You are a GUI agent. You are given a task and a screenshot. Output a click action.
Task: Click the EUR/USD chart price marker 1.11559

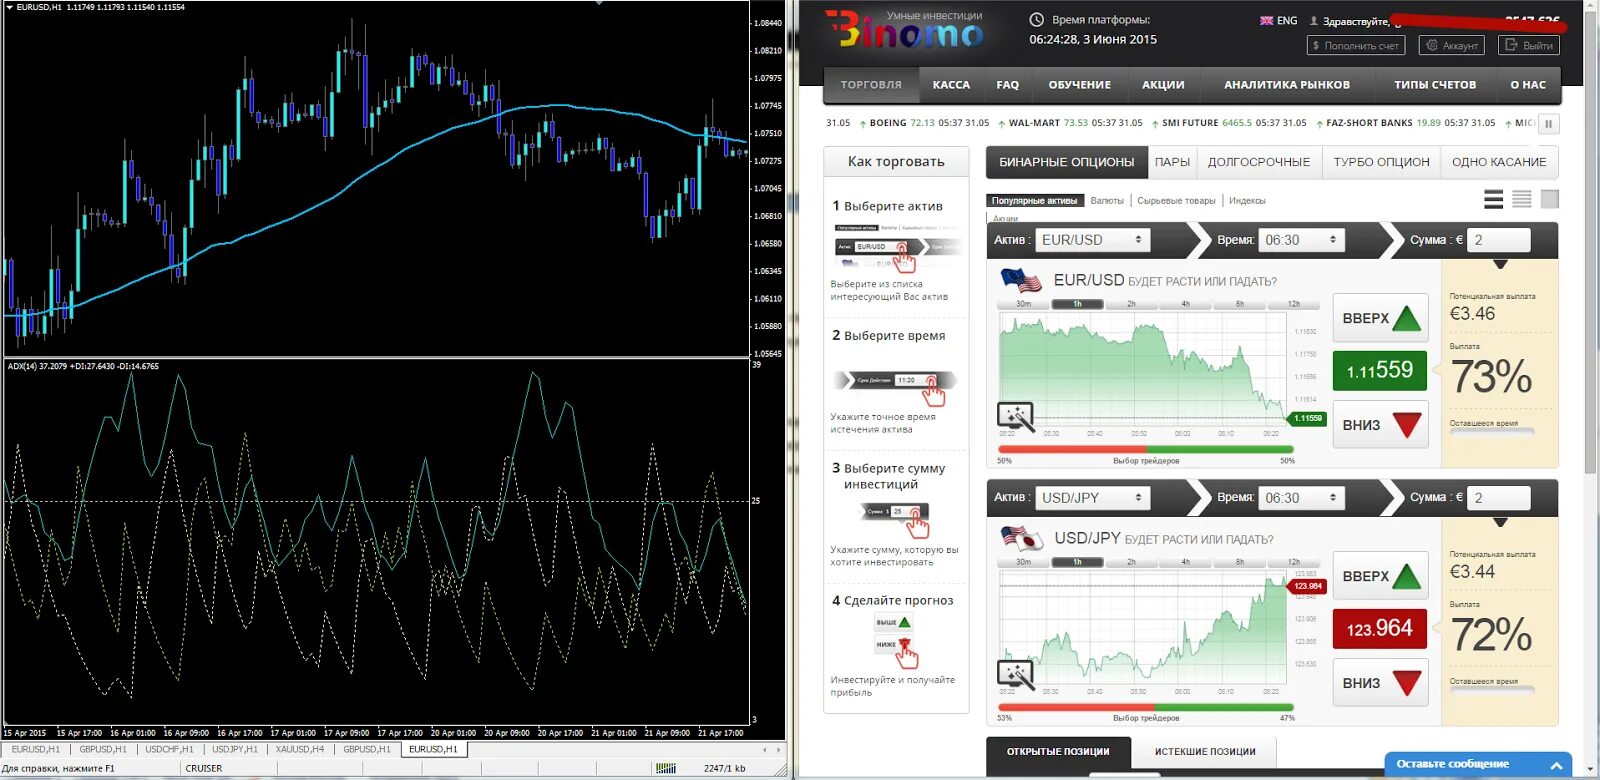point(1307,418)
